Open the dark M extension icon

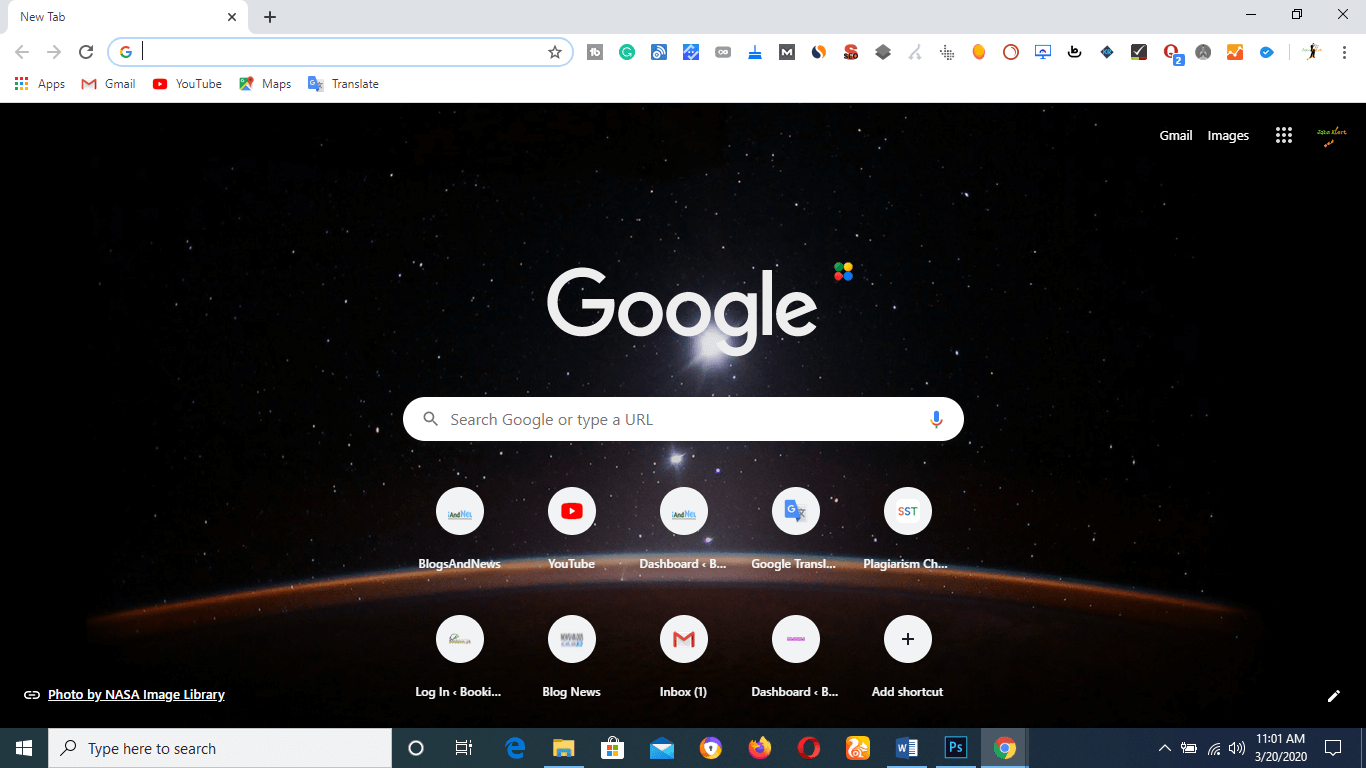(x=787, y=52)
